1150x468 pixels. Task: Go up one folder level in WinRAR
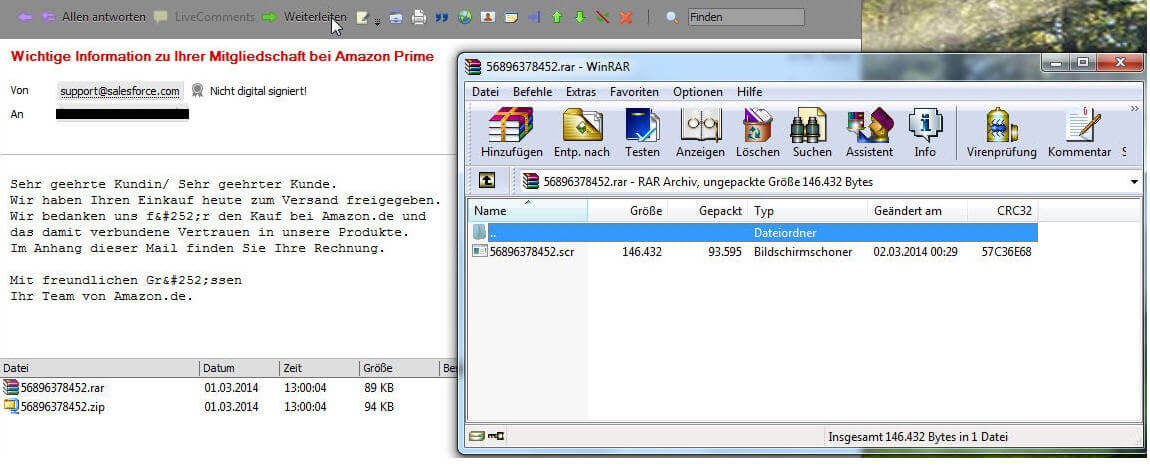[x=487, y=181]
